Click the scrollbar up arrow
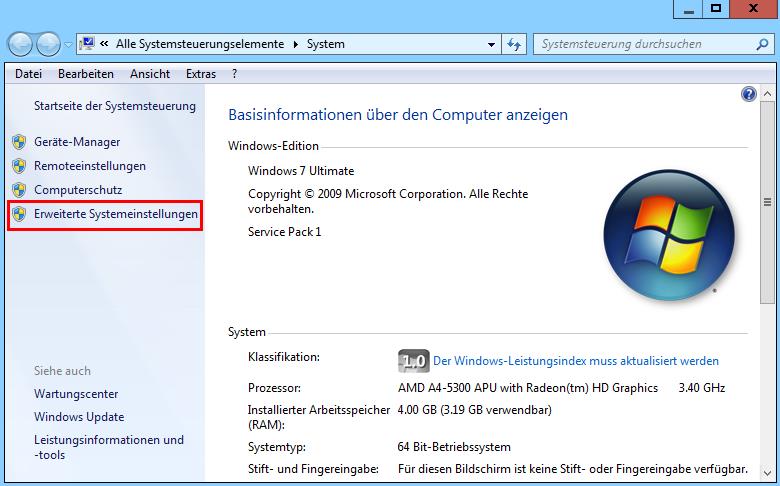The height and width of the screenshot is (486, 780). click(x=767, y=94)
